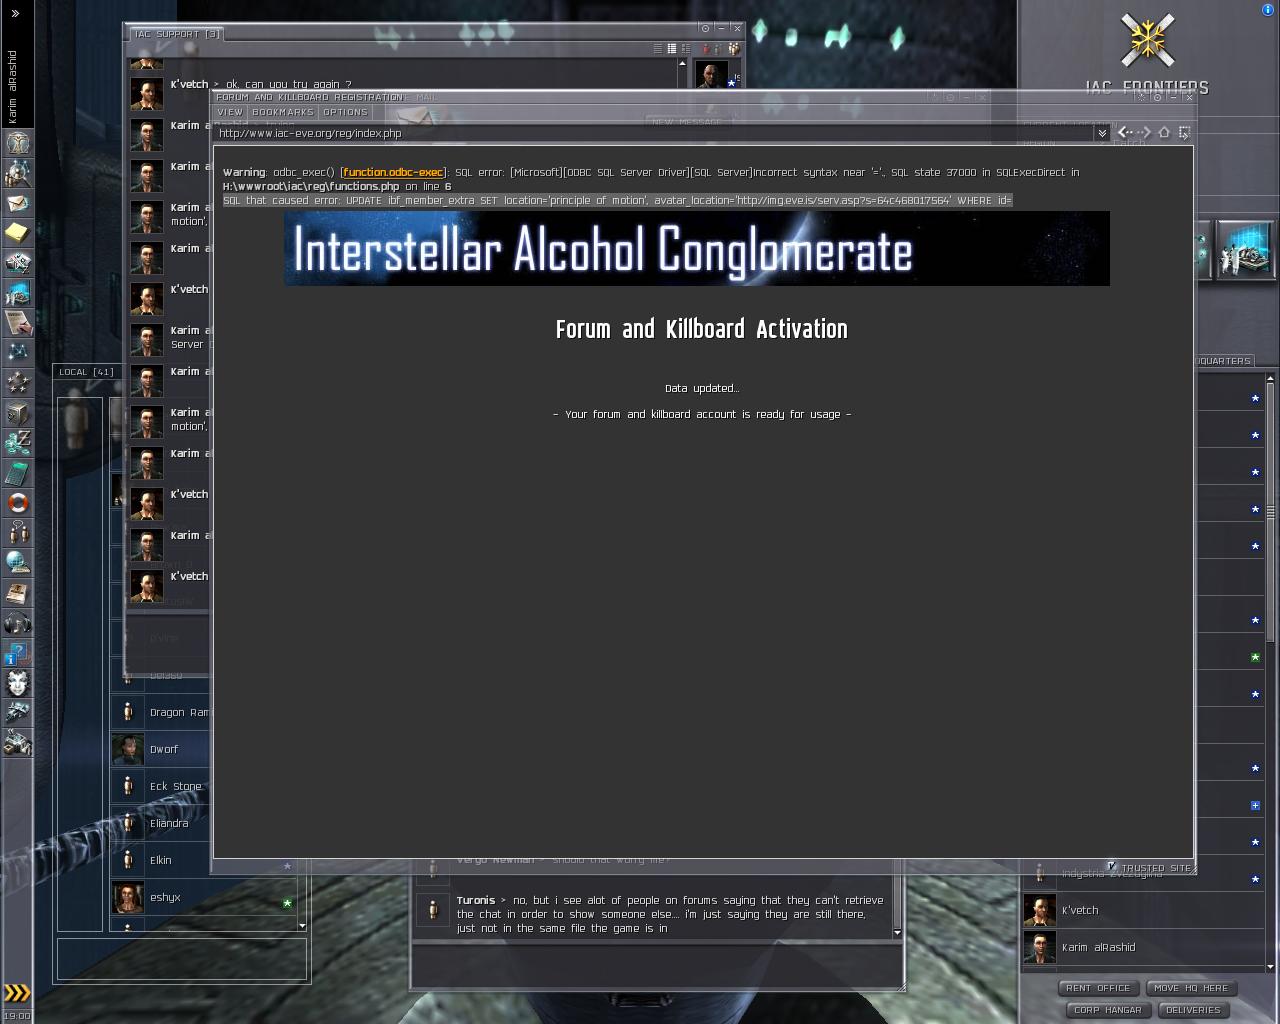Click the station guest list scrollbar thumb
Image resolution: width=1280 pixels, height=1024 pixels.
pos(1270,512)
